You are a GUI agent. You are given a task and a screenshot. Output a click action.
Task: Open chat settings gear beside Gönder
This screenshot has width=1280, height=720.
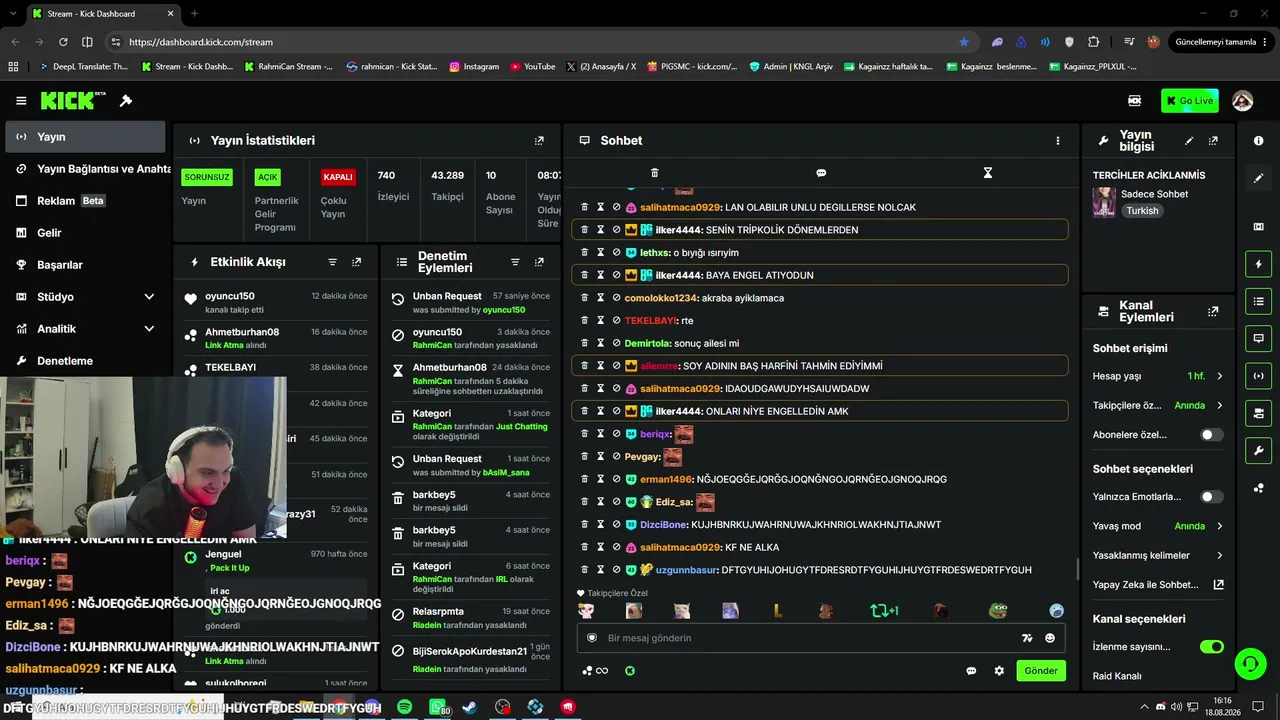(998, 671)
